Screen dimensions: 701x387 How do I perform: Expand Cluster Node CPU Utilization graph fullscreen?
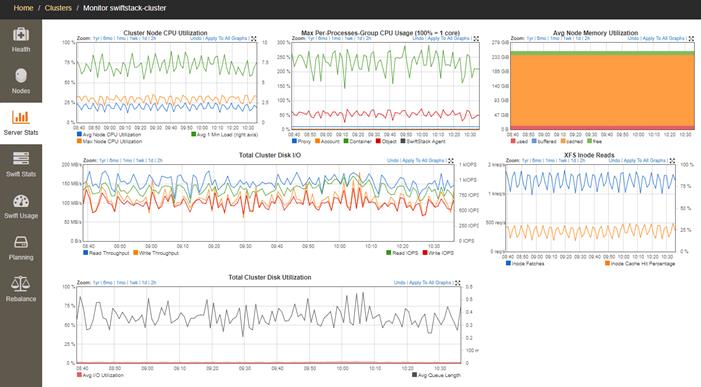(x=253, y=39)
